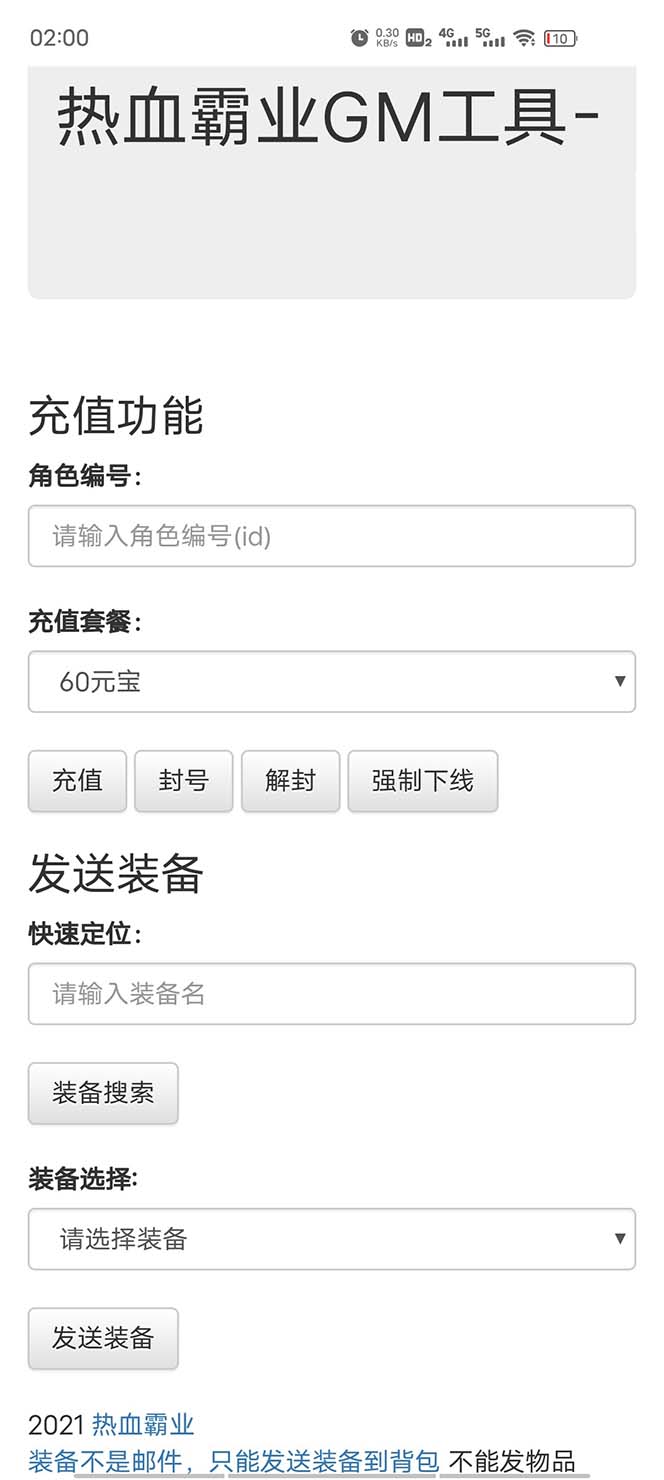This screenshot has height=1480, width=664.
Task: Tap the battery indicator showing 10
Action: 560,36
